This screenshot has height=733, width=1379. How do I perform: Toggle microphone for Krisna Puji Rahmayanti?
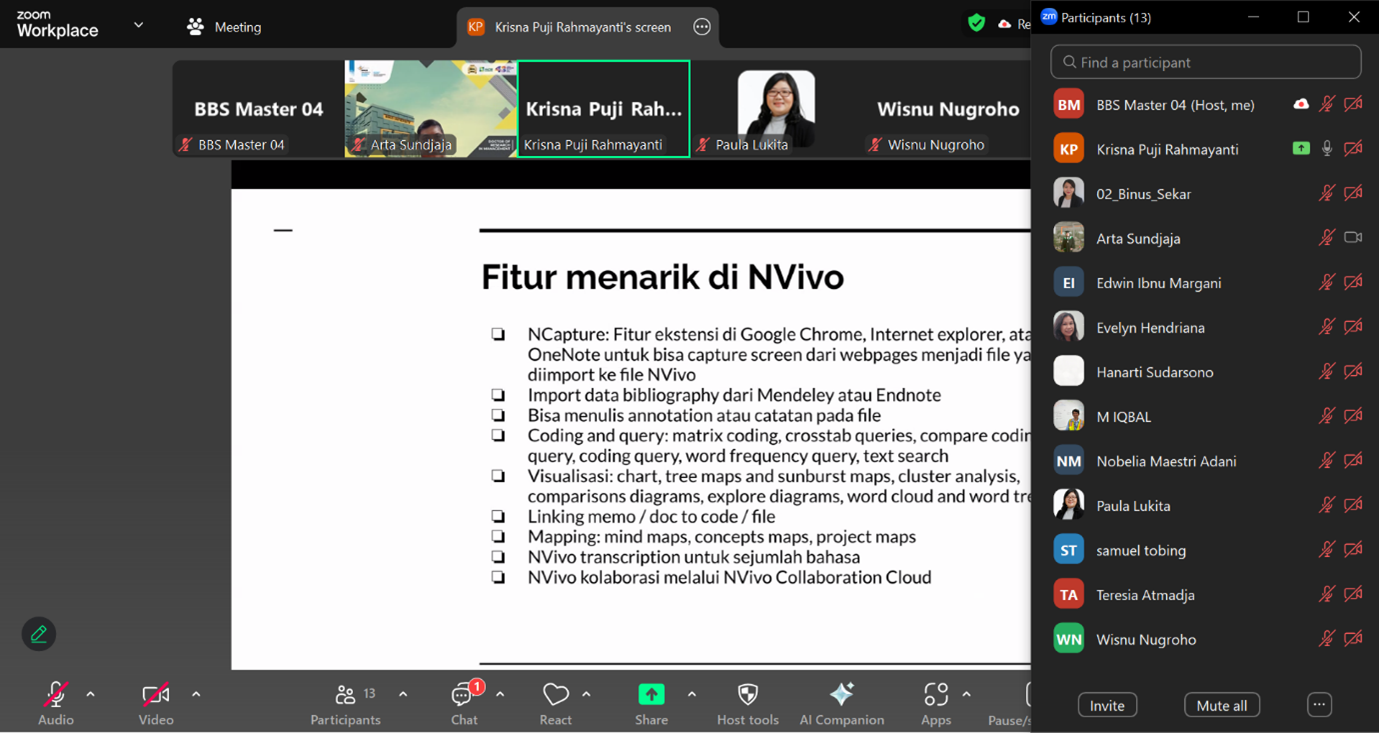pos(1327,149)
